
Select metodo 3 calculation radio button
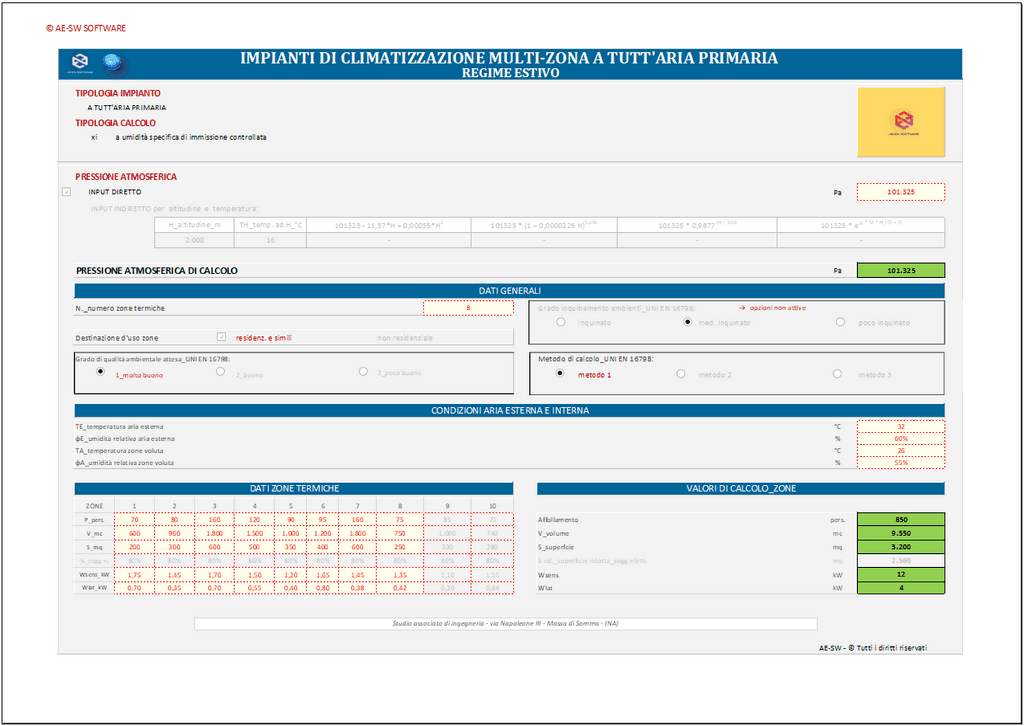pyautogui.click(x=837, y=374)
